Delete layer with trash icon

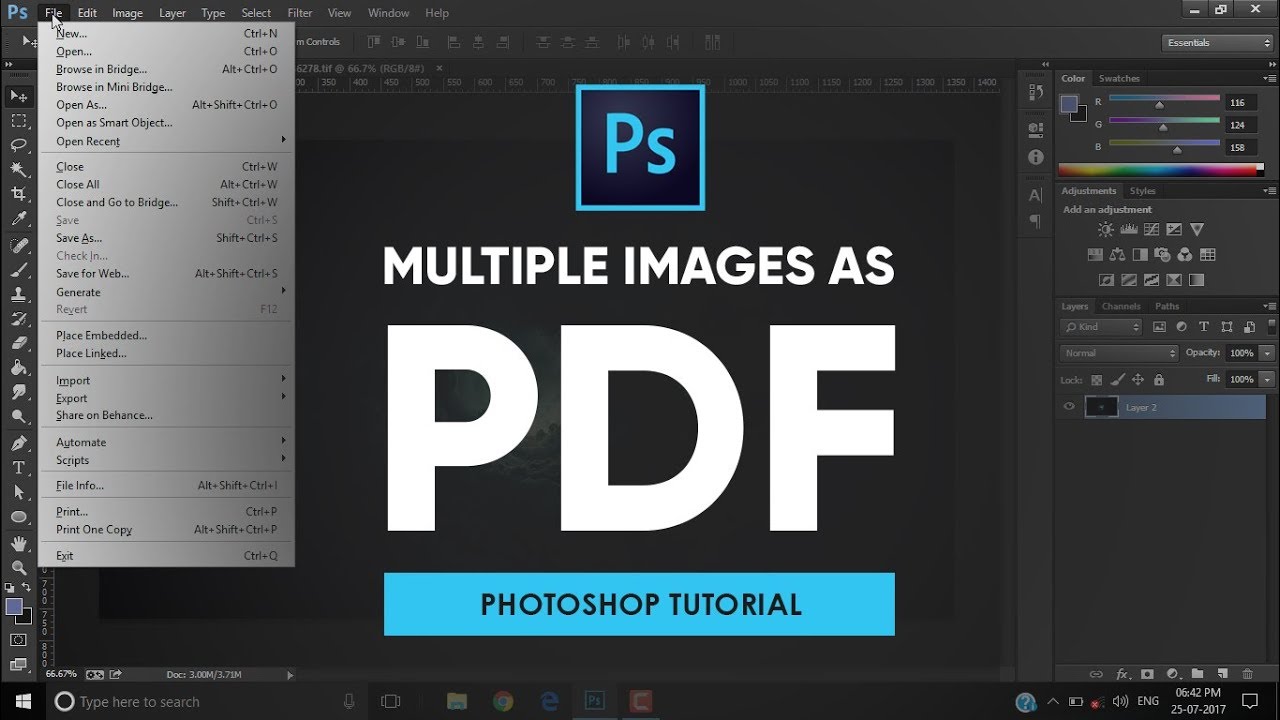point(1247,674)
